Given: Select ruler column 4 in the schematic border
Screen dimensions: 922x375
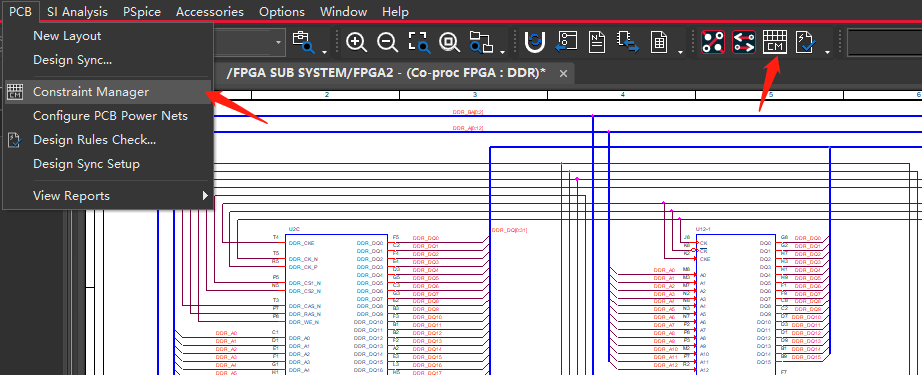Looking at the screenshot, I should (x=622, y=95).
